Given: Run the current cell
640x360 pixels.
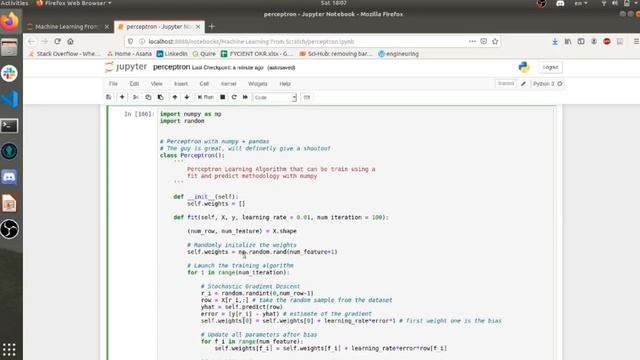Looking at the screenshot, I should [x=206, y=97].
